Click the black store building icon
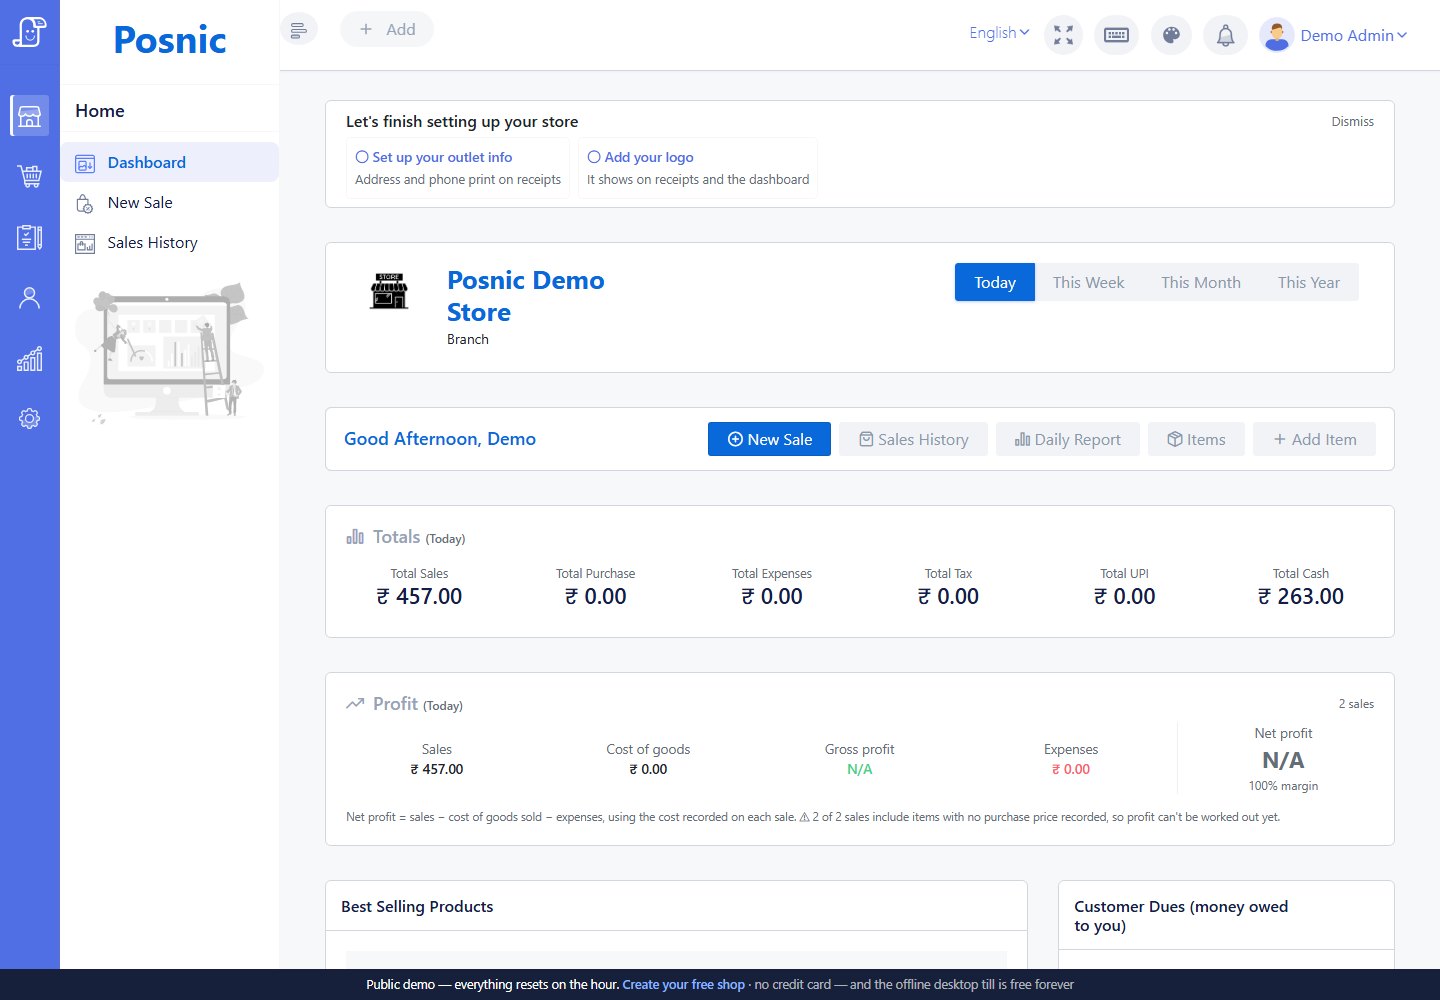 (389, 290)
